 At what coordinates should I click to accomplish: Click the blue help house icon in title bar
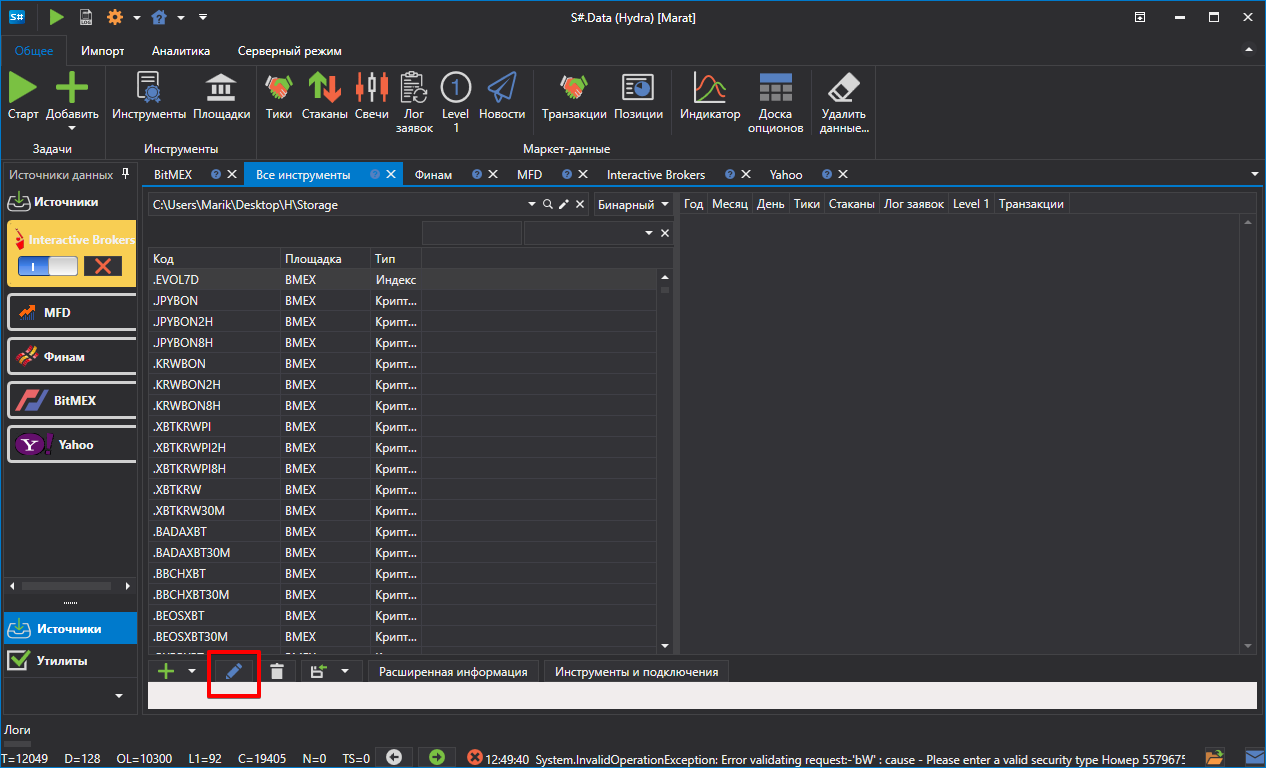[x=159, y=17]
